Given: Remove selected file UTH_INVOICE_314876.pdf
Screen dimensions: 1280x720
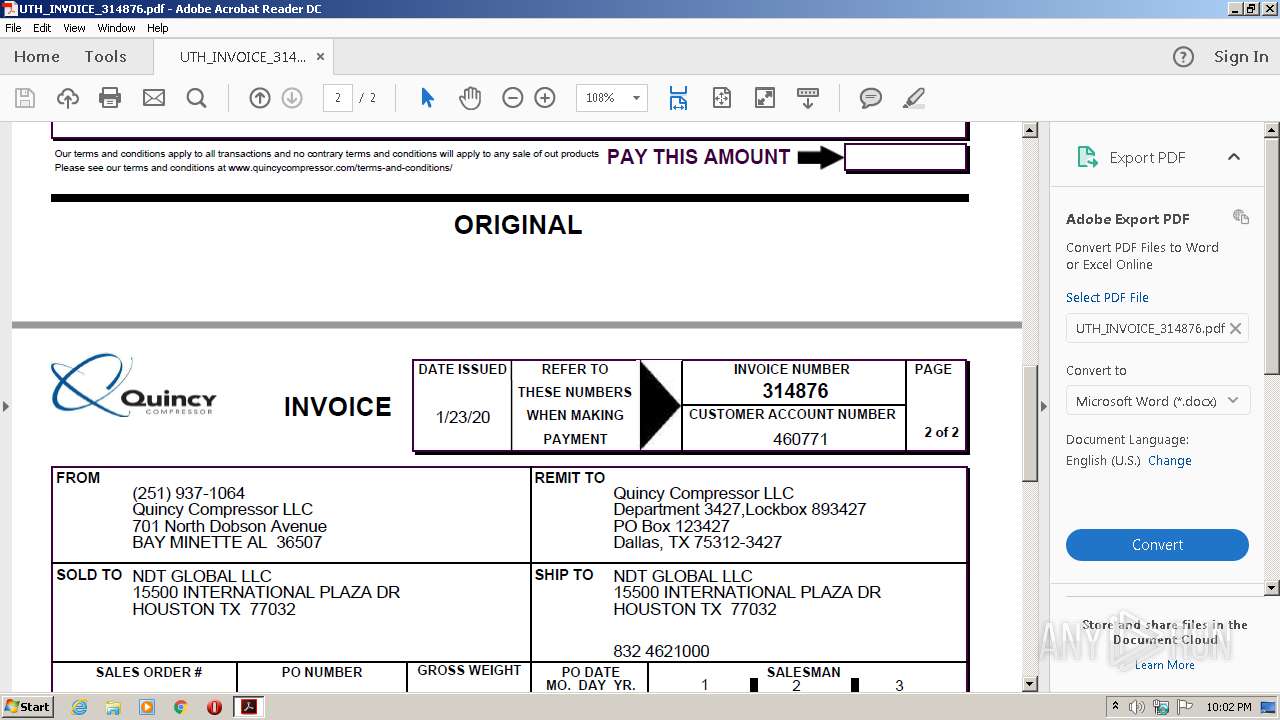Looking at the screenshot, I should 1235,328.
